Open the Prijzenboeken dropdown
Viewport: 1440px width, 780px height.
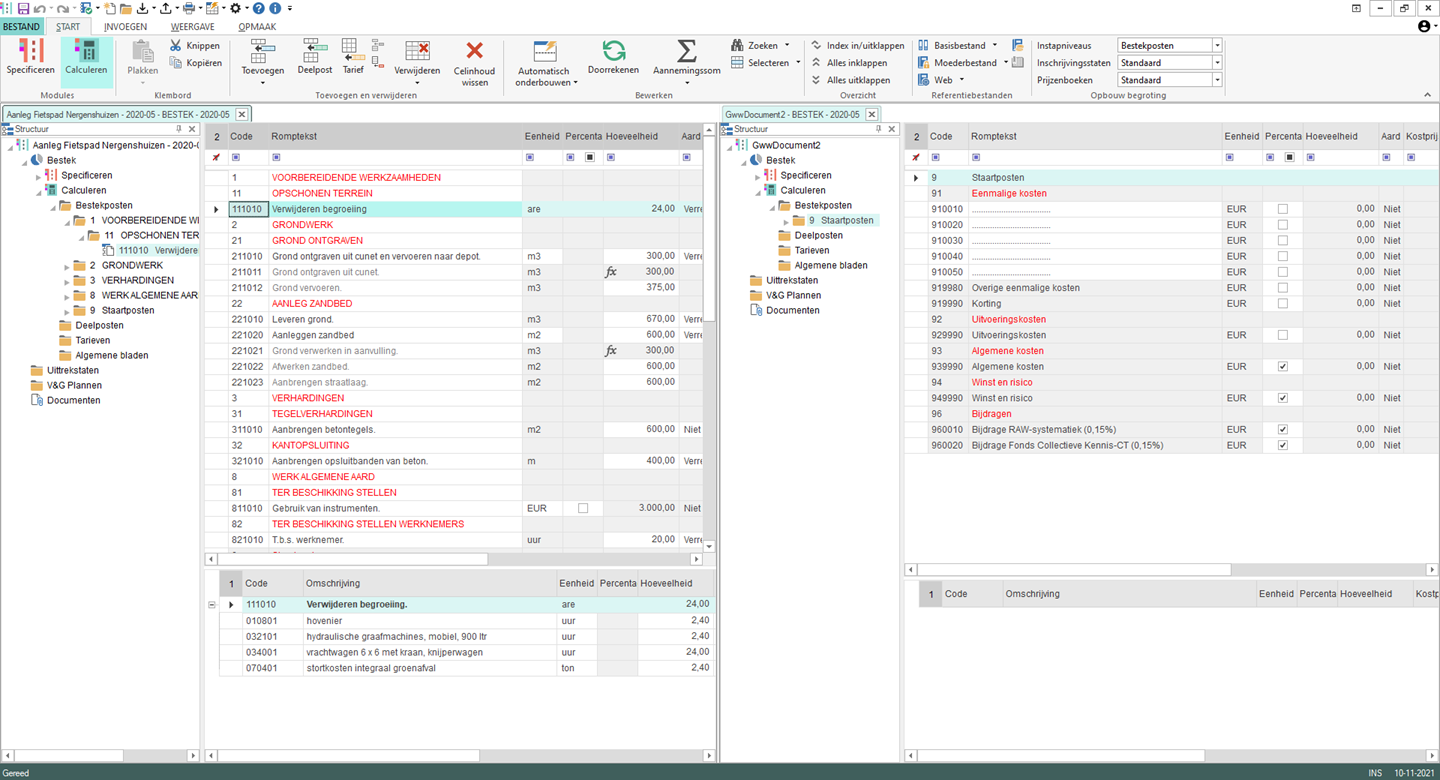1217,79
